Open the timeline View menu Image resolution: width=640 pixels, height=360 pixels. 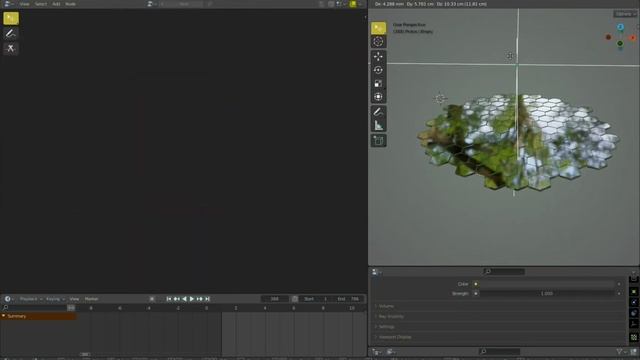coord(74,299)
